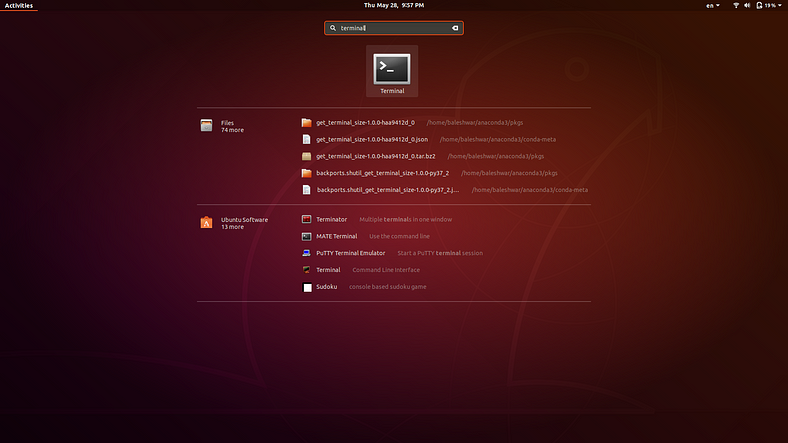Click the PuTTY Terminal Emulator icon
This screenshot has height=443, width=788.
point(306,253)
